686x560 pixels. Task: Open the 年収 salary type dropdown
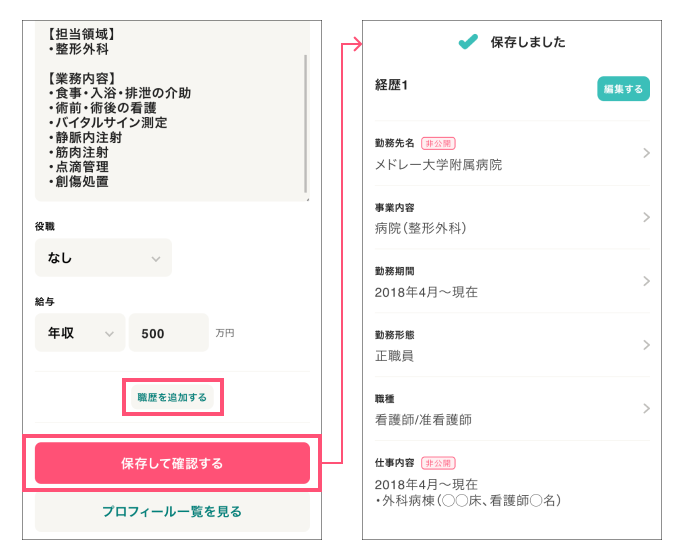tap(80, 333)
